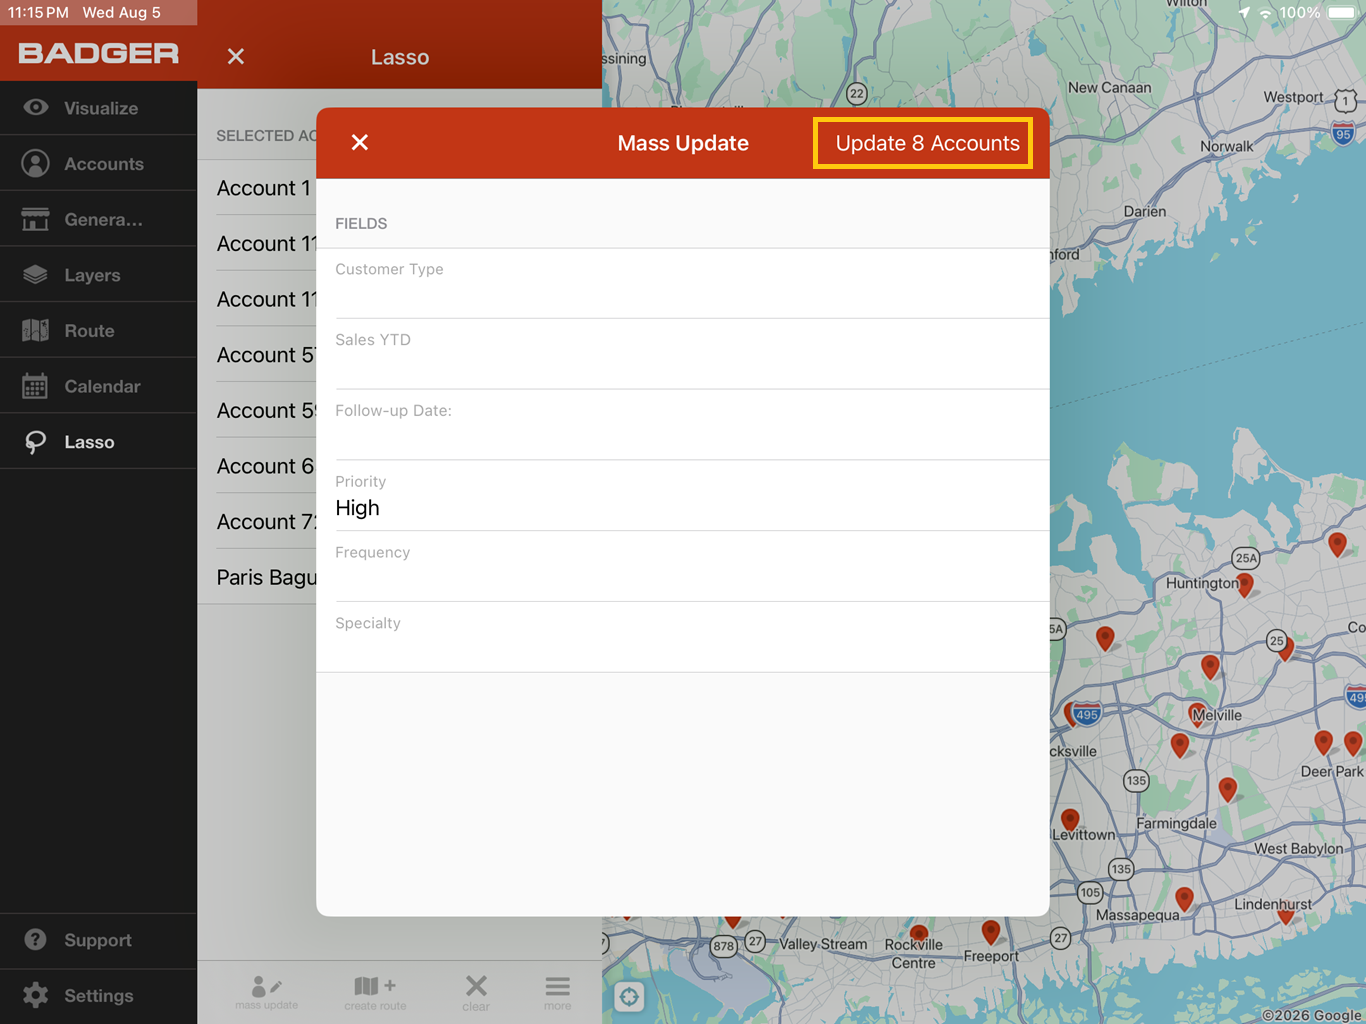Image resolution: width=1366 pixels, height=1024 pixels.
Task: Change the Priority field showing High
Action: pyautogui.click(x=683, y=496)
